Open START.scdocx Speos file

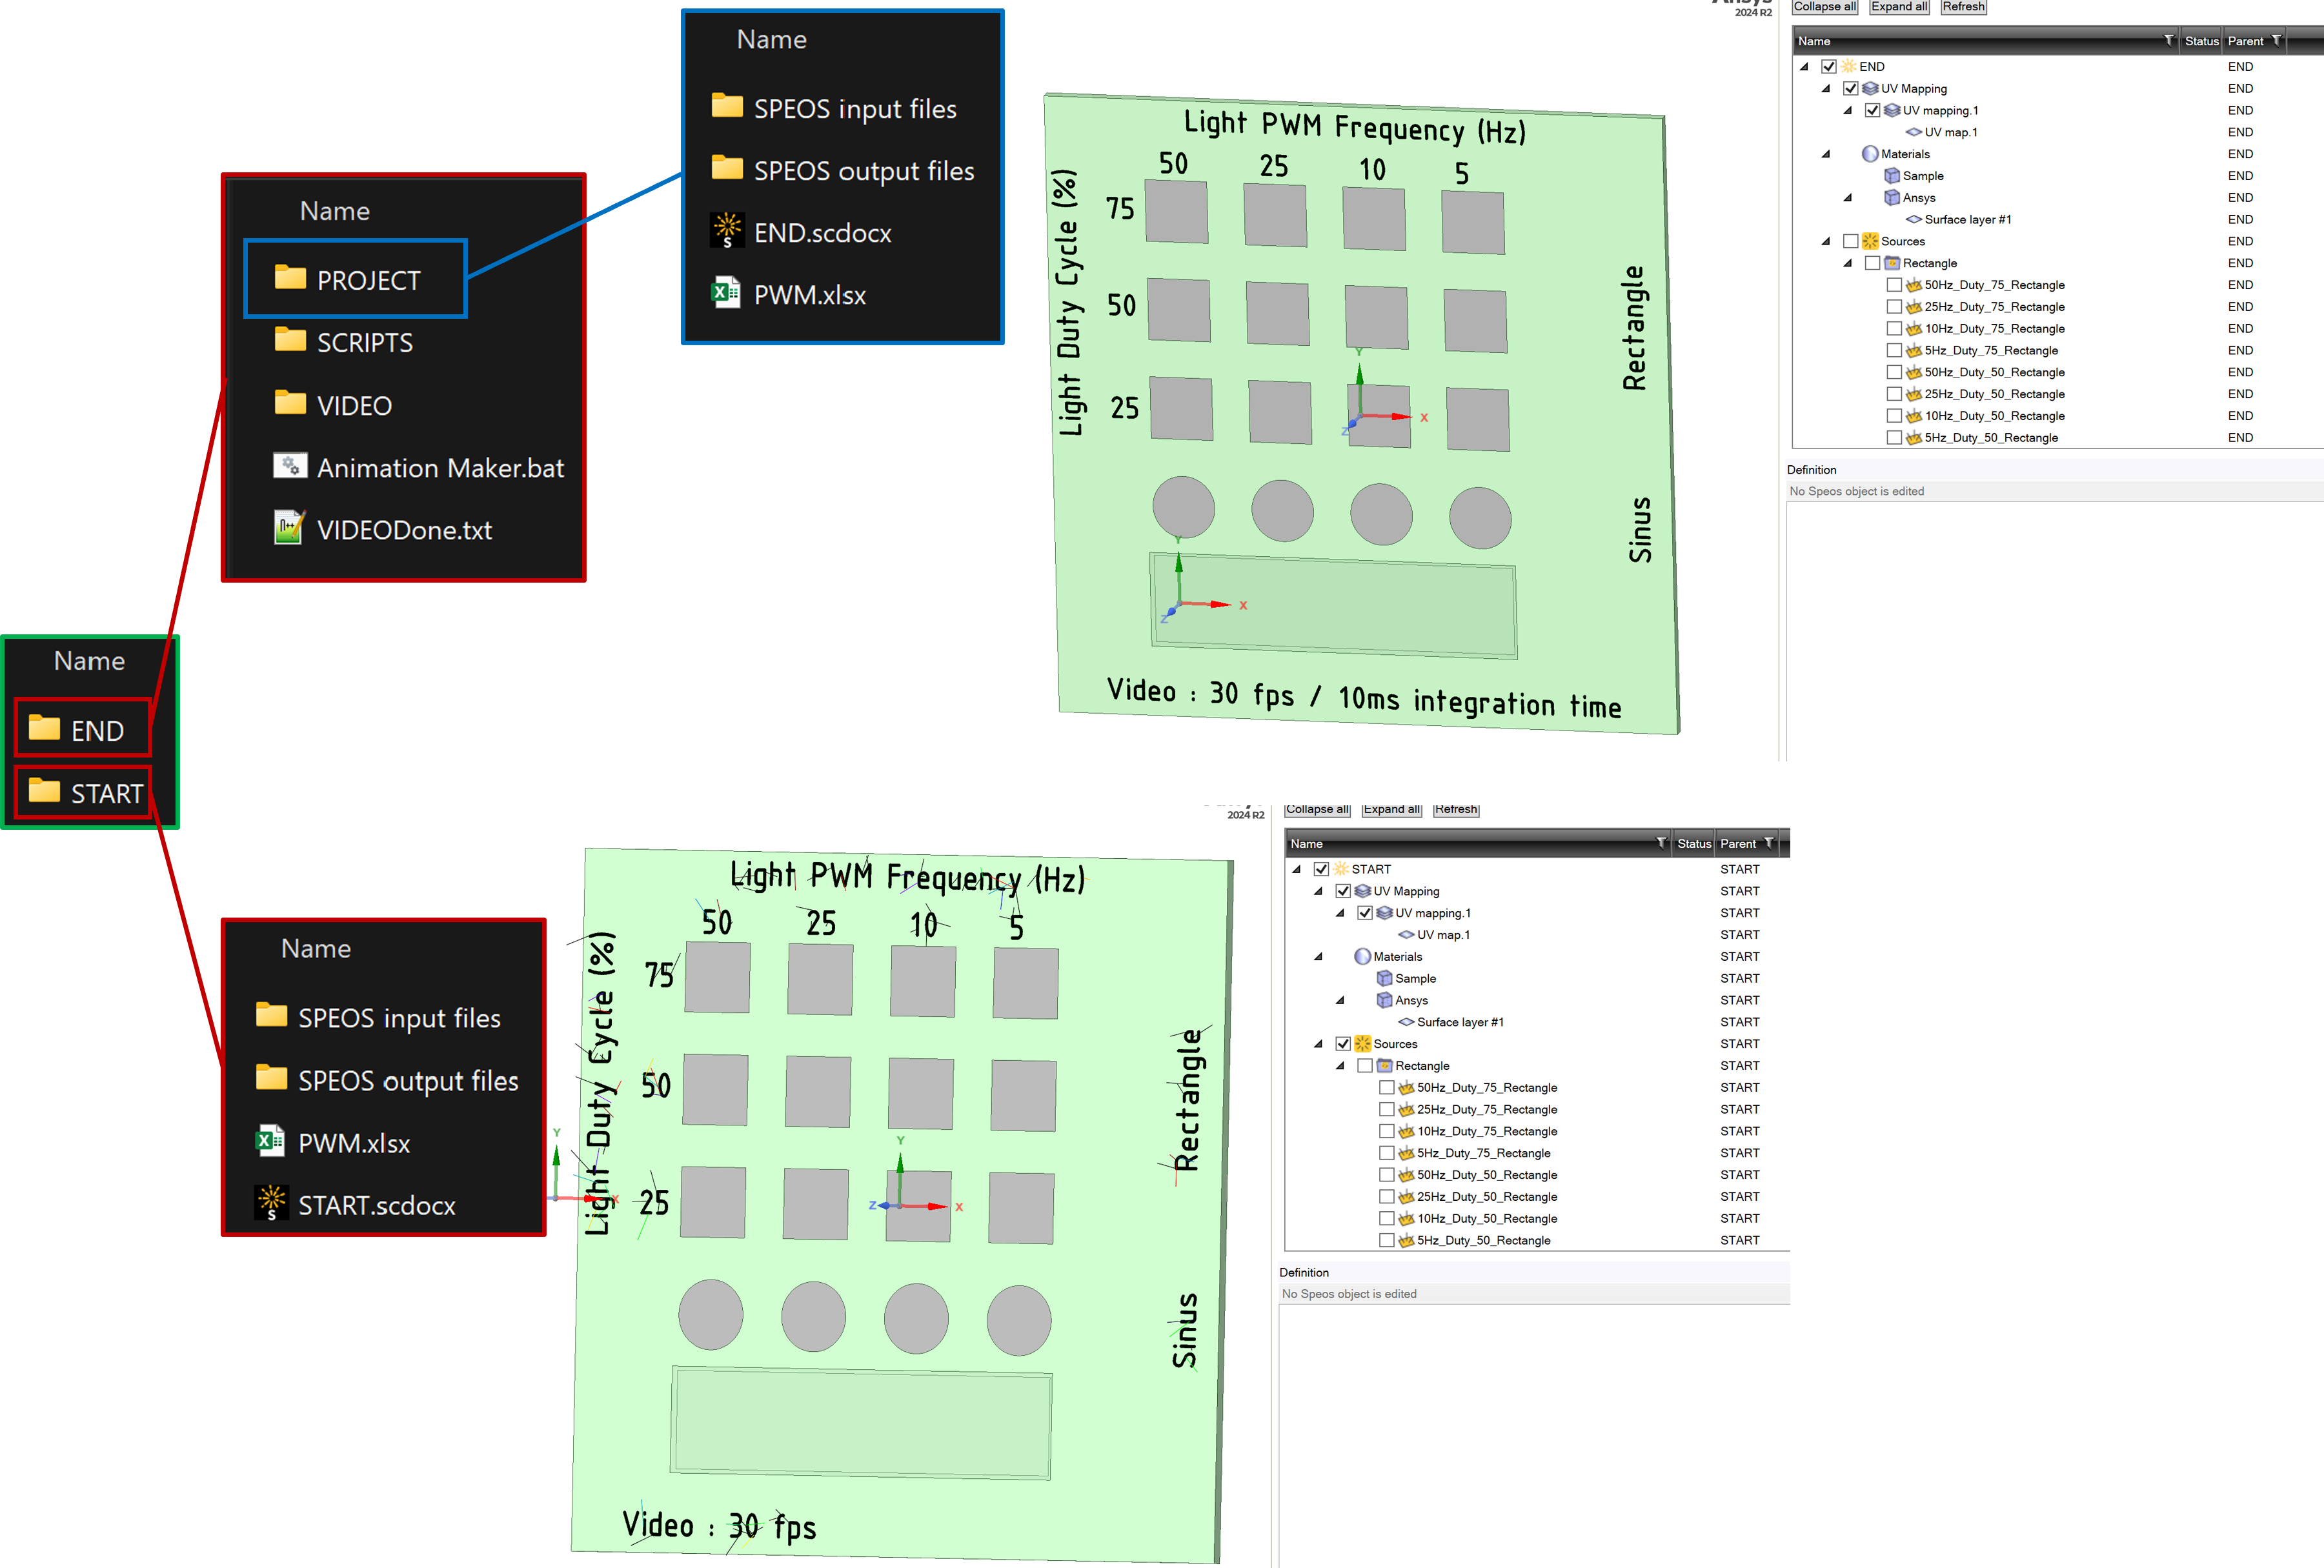(355, 1205)
